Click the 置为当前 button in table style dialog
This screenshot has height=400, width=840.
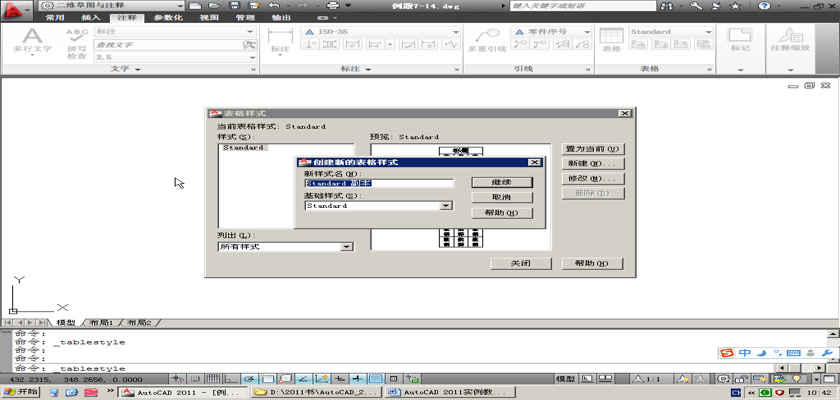point(593,148)
